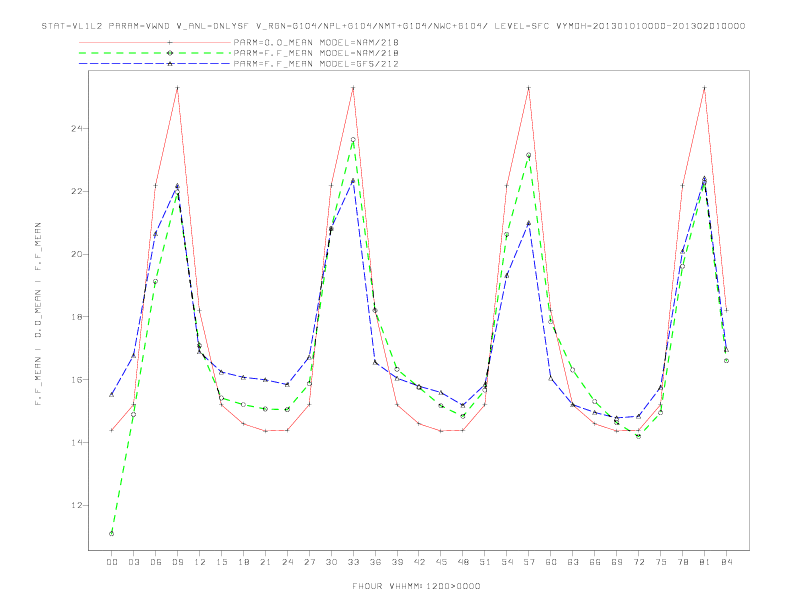Image resolution: width=792 pixels, height=612 pixels.
Task: Select legend entry PARM=F.F_MEAN MODEL=GFS/212
Action: point(316,64)
